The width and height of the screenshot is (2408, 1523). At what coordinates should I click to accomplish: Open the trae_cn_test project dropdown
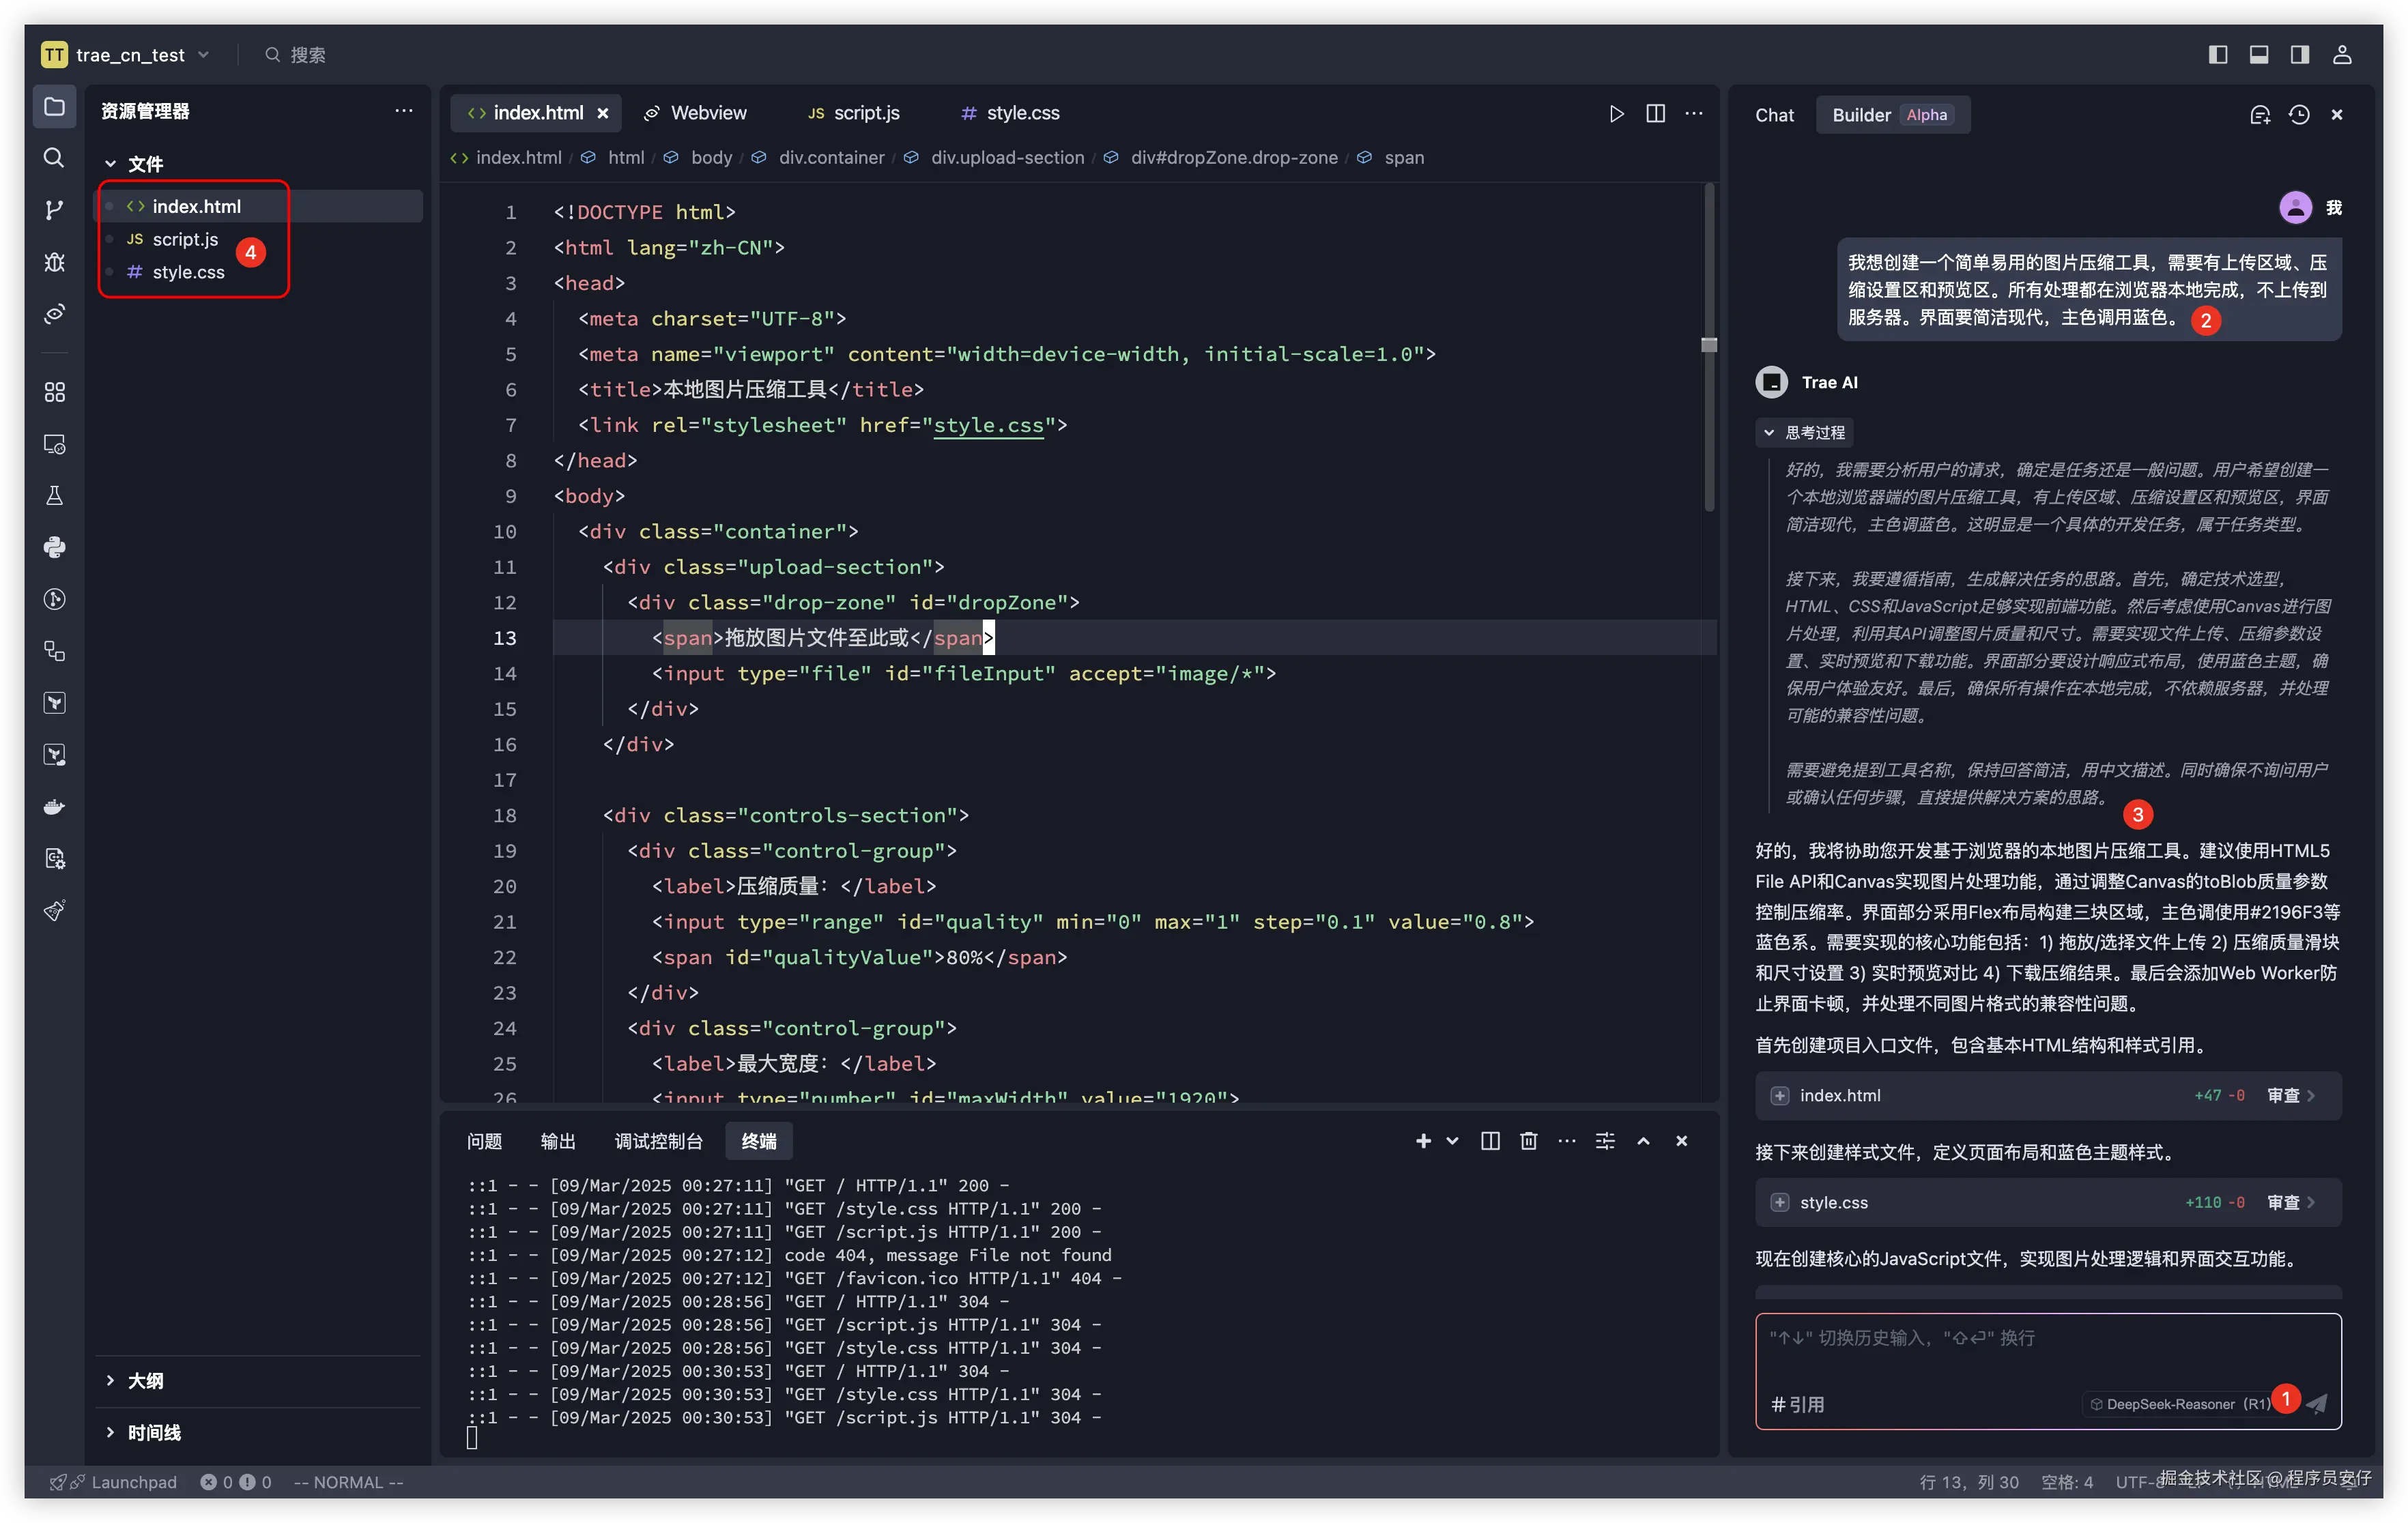point(130,55)
